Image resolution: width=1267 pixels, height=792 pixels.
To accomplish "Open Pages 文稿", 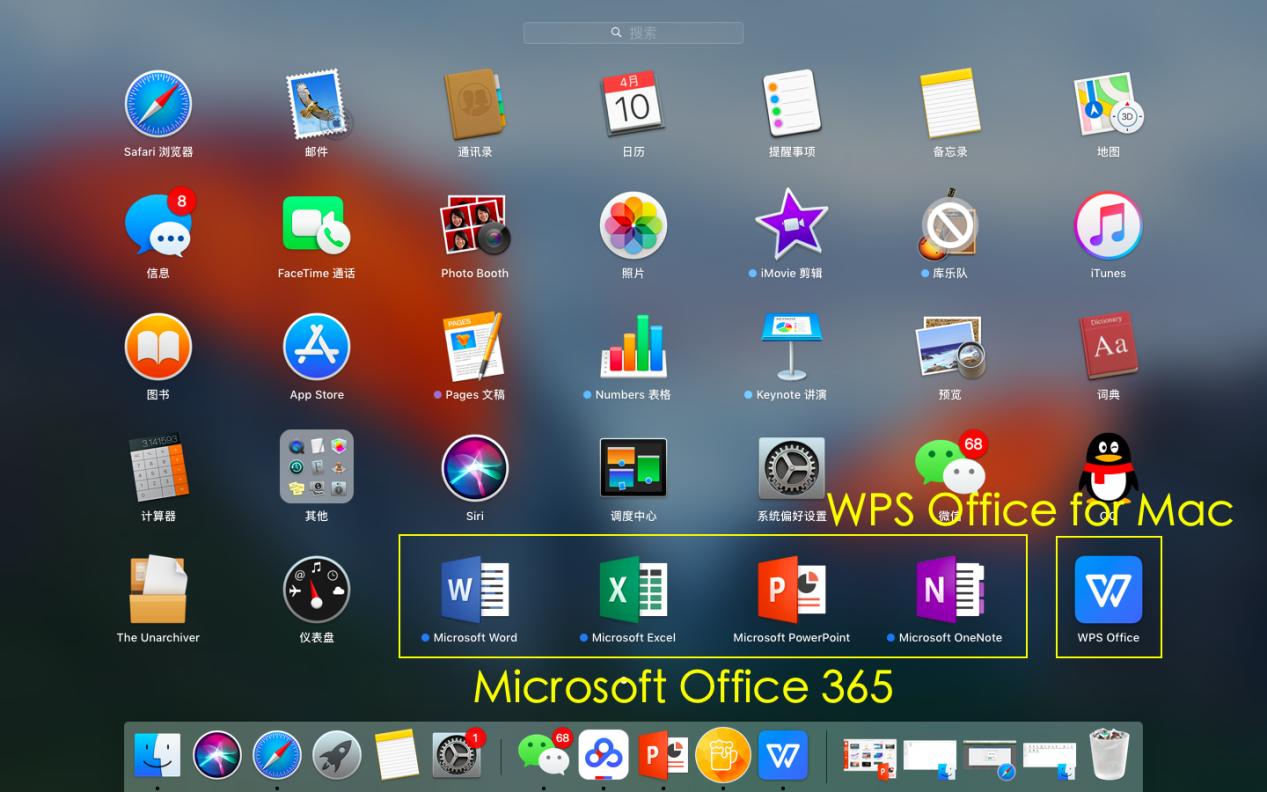I will pos(475,347).
